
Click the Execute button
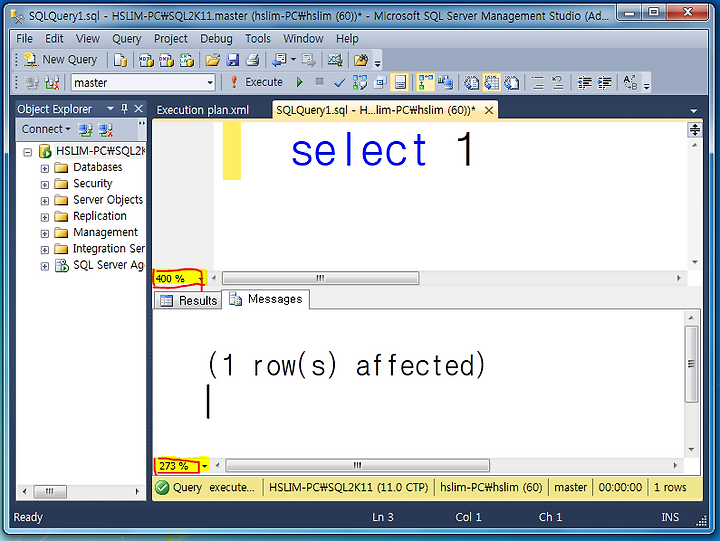[x=256, y=82]
